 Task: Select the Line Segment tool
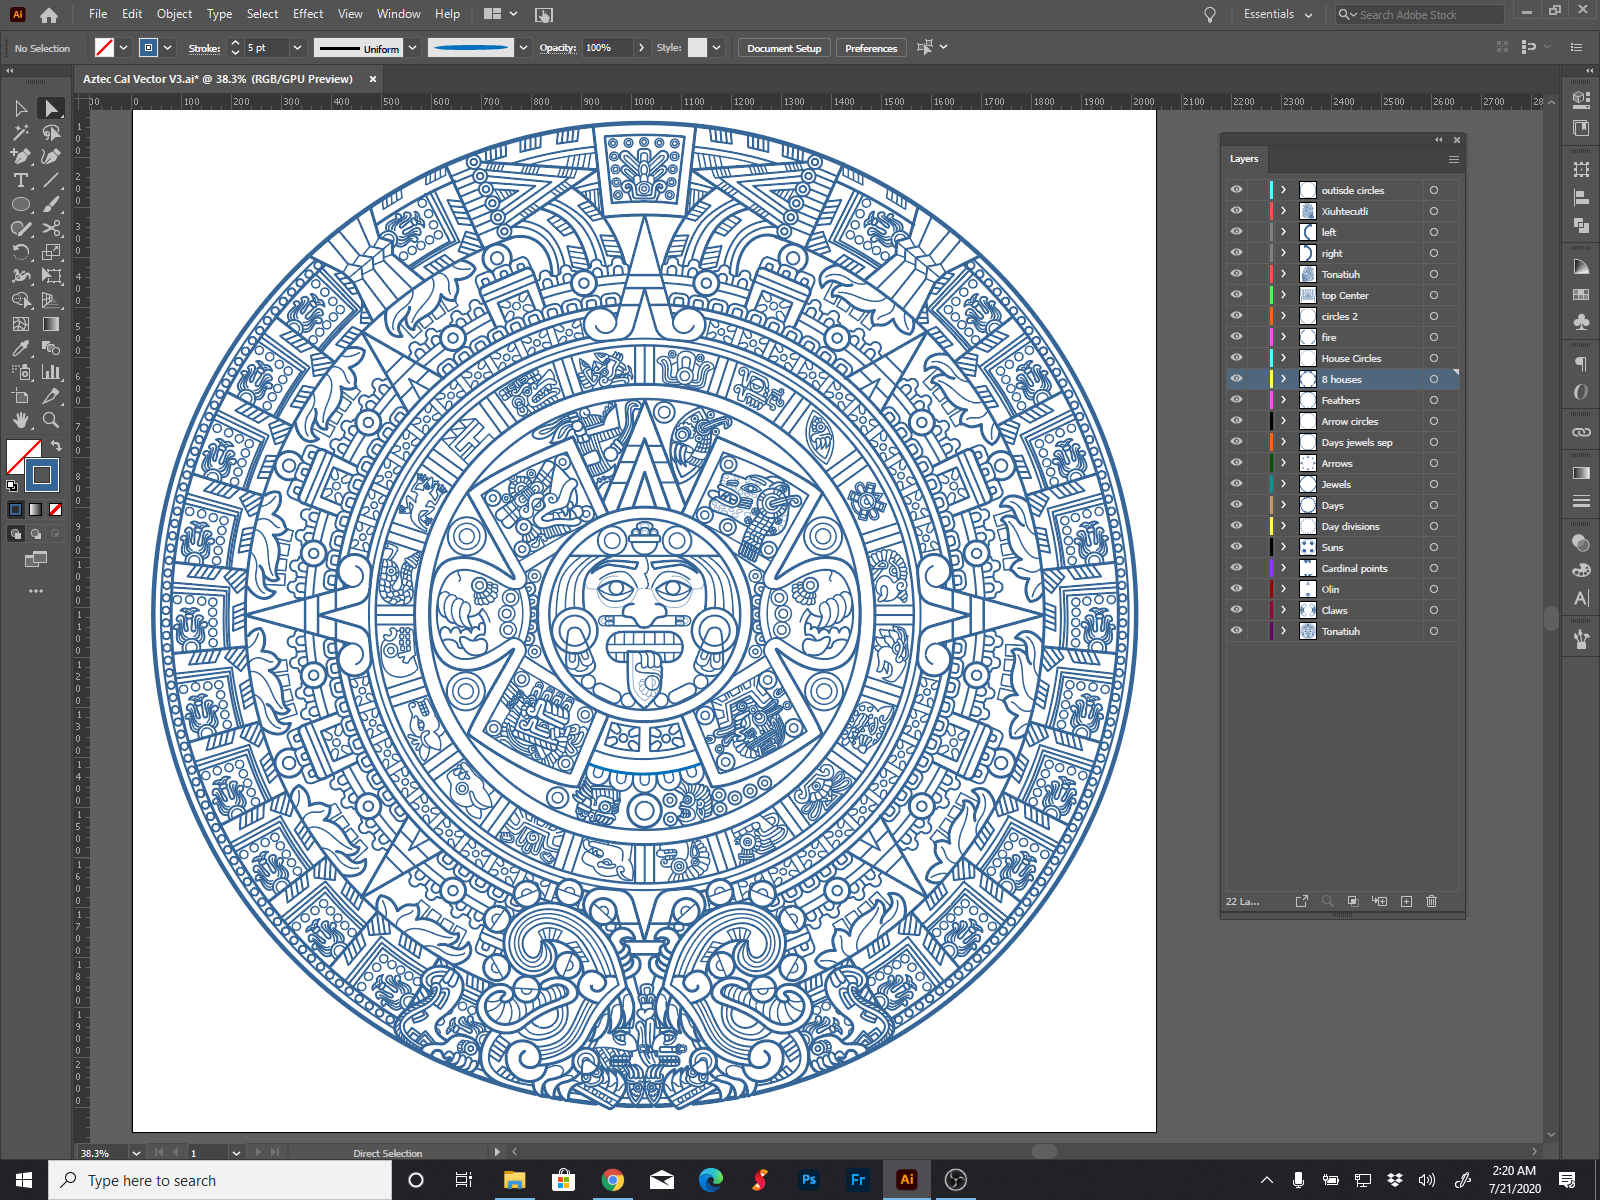[51, 180]
